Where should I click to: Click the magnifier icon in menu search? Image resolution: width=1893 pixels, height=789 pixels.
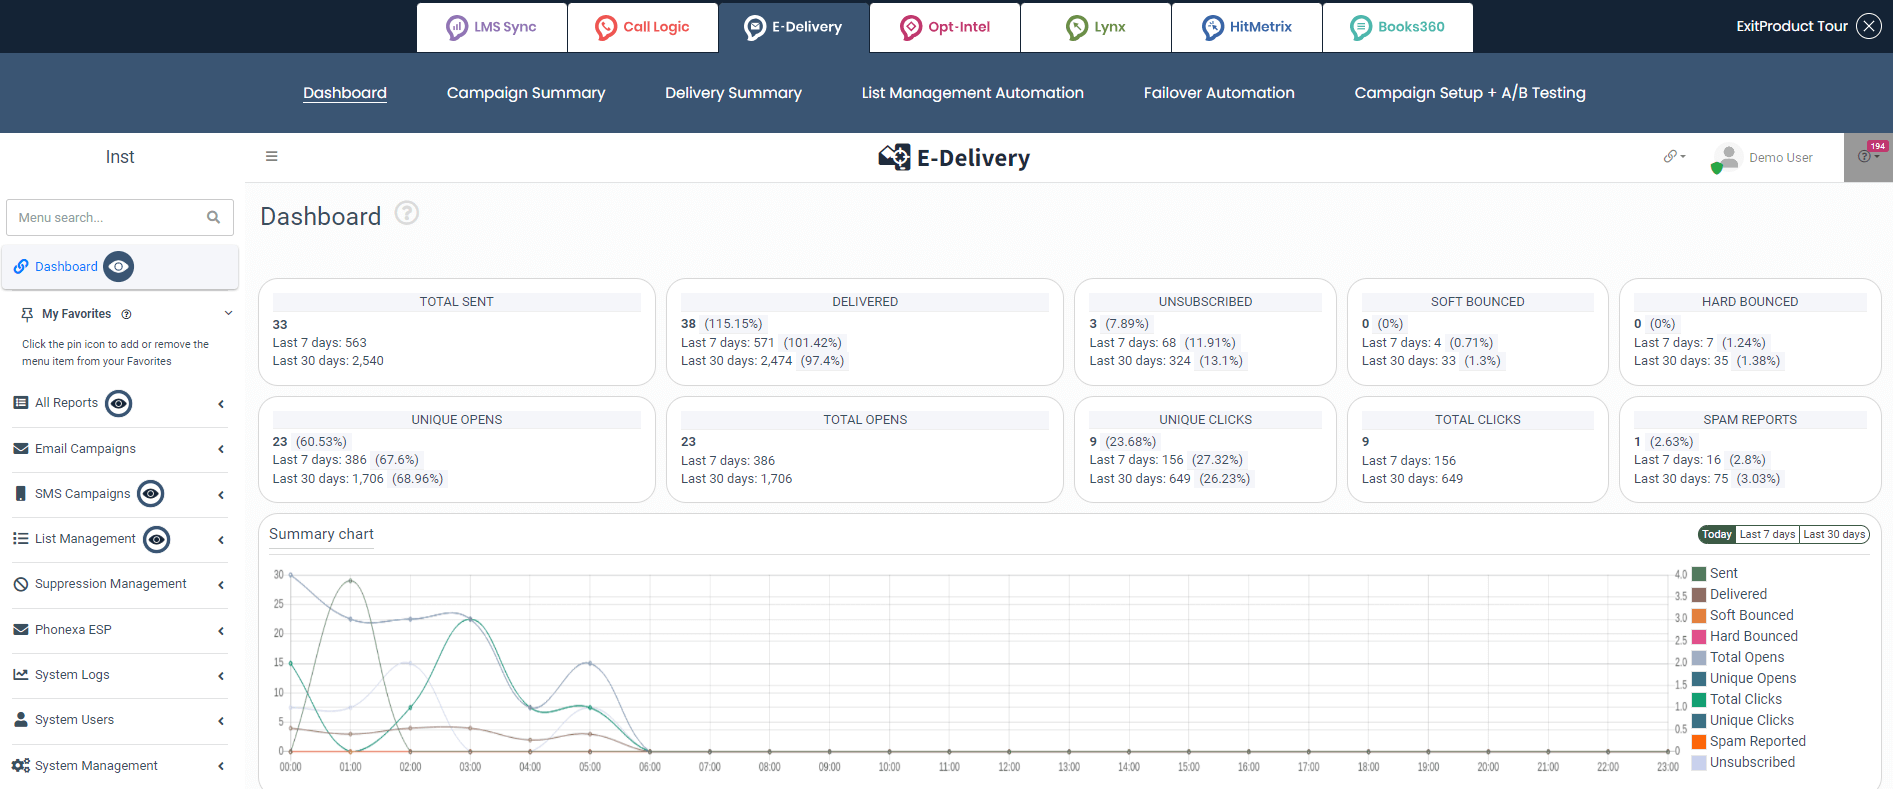coord(213,217)
